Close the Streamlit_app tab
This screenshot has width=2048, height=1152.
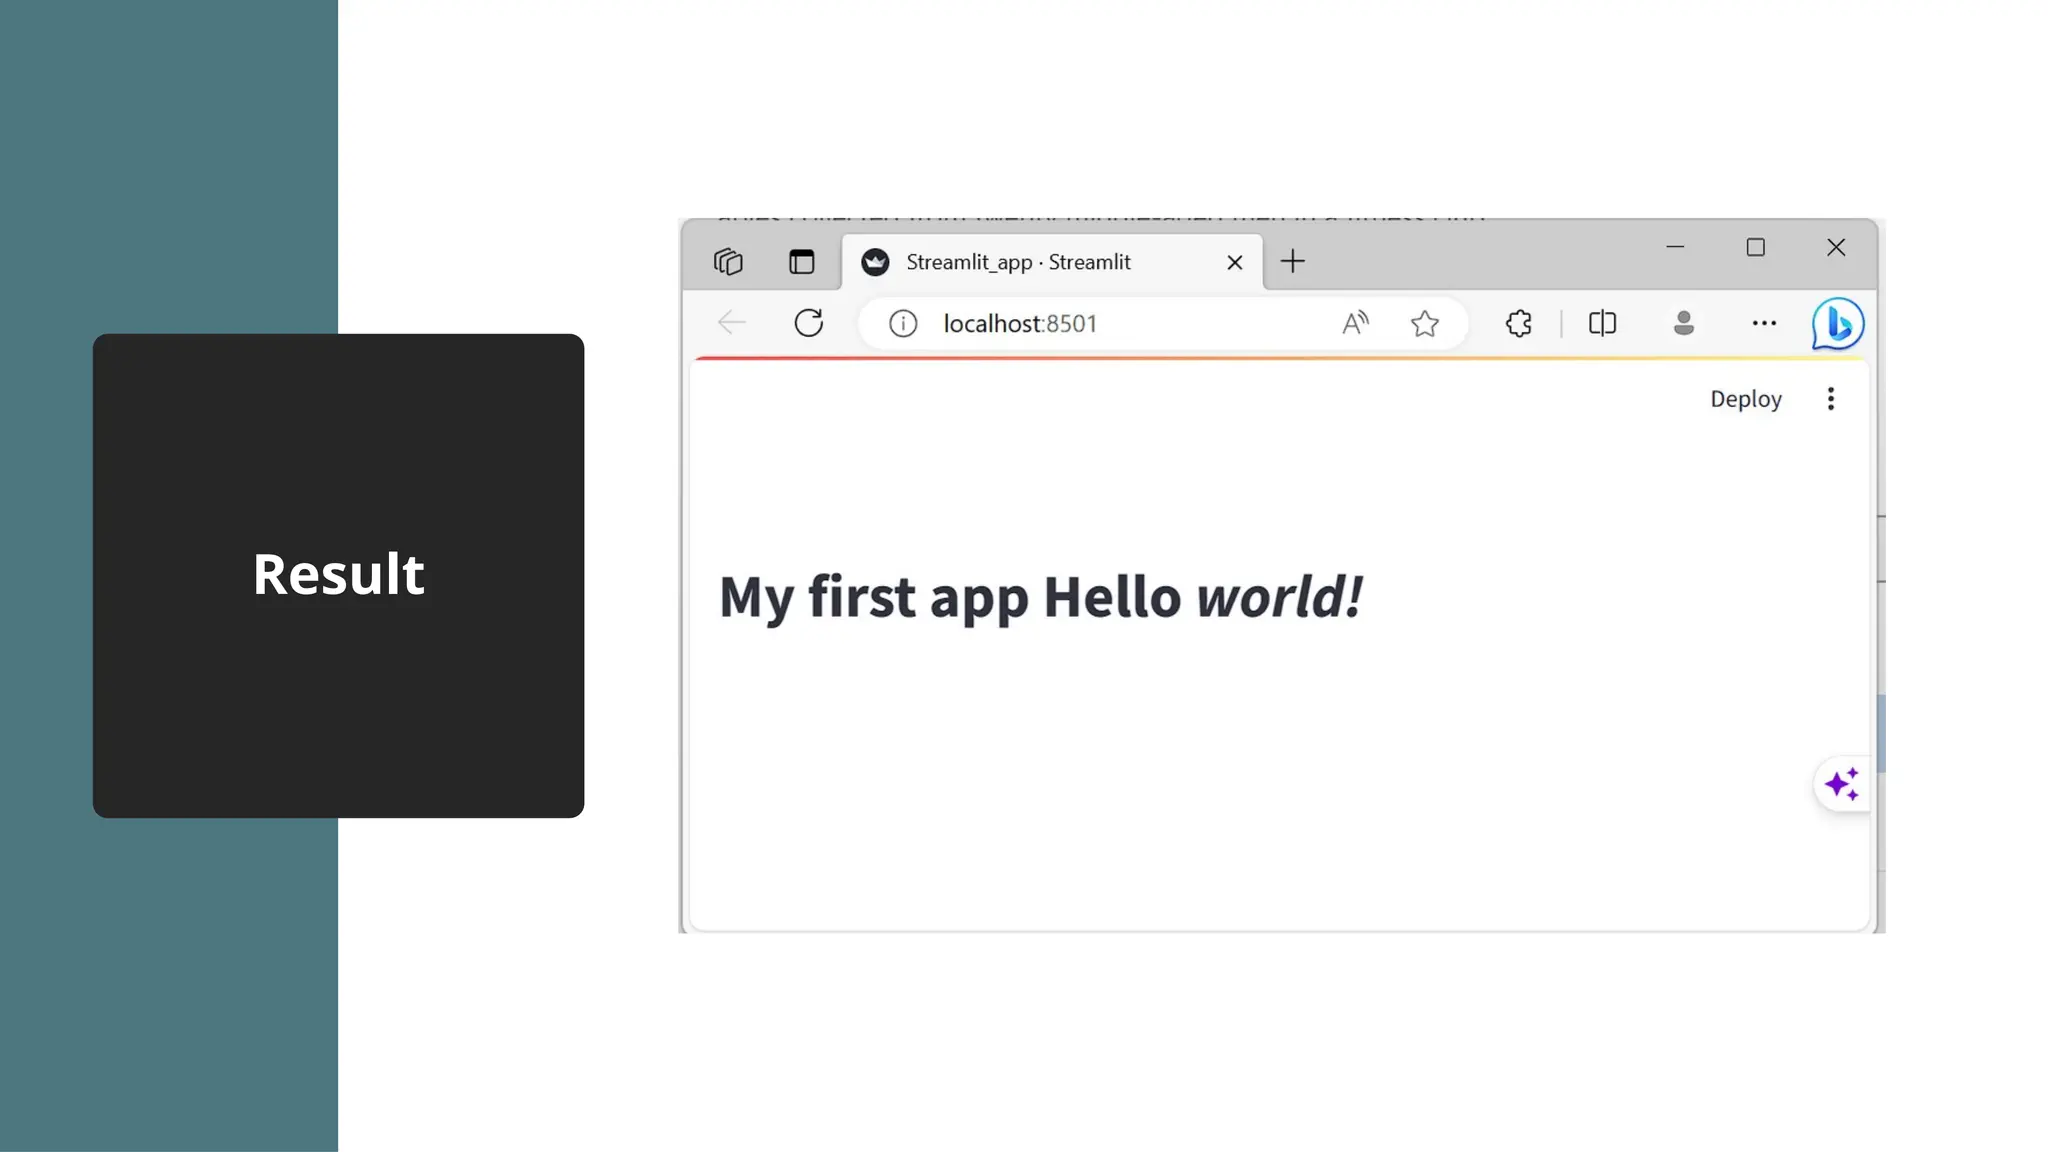tap(1234, 262)
